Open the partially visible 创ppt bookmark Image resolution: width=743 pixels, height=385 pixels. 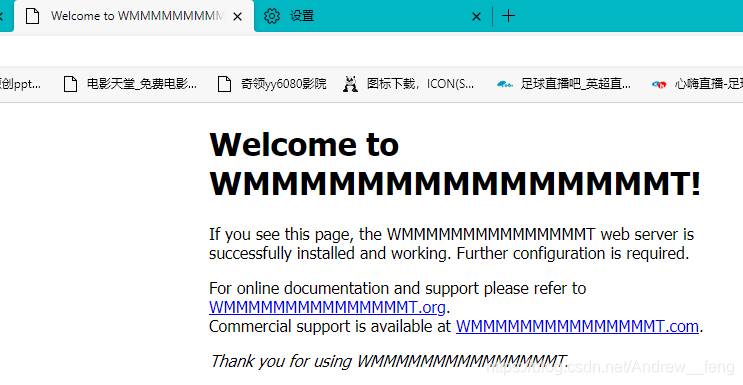tap(20, 84)
